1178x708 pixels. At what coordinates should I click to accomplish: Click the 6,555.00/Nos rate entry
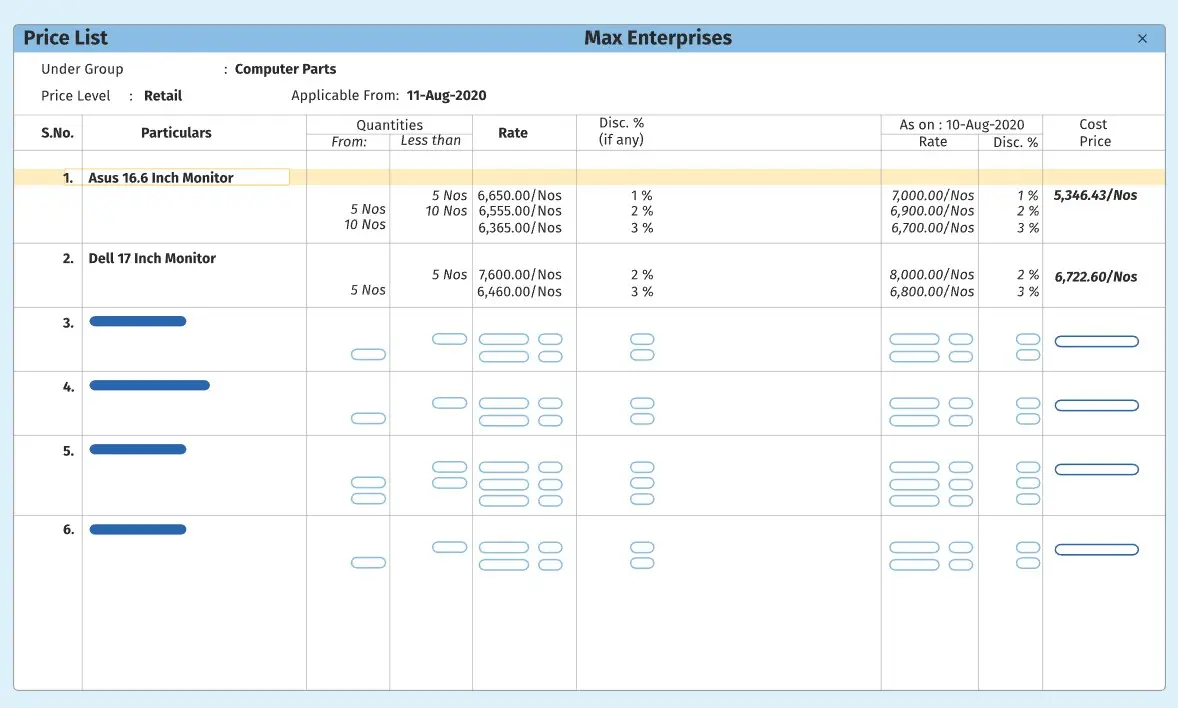click(519, 211)
